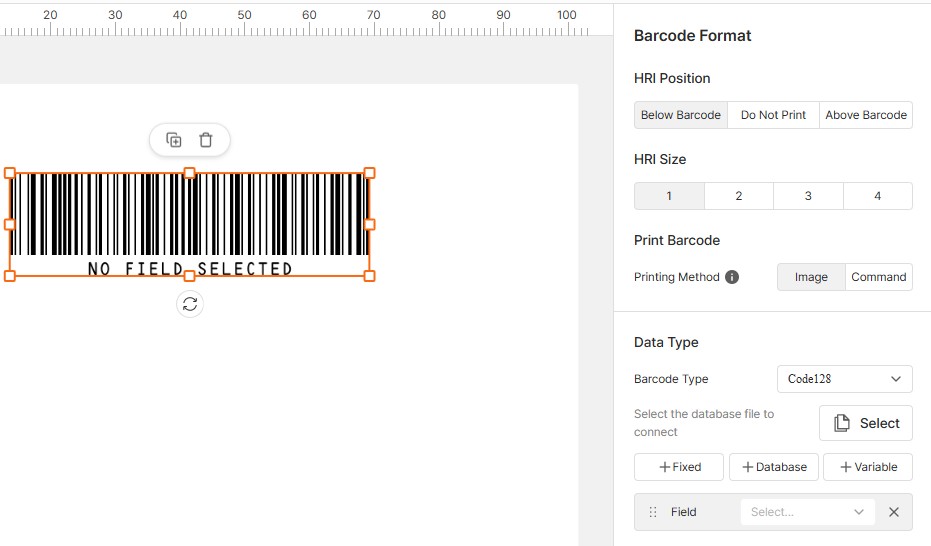Viewport: 931px width, 546px height.
Task: Grab the Field row drag handle
Action: (653, 512)
